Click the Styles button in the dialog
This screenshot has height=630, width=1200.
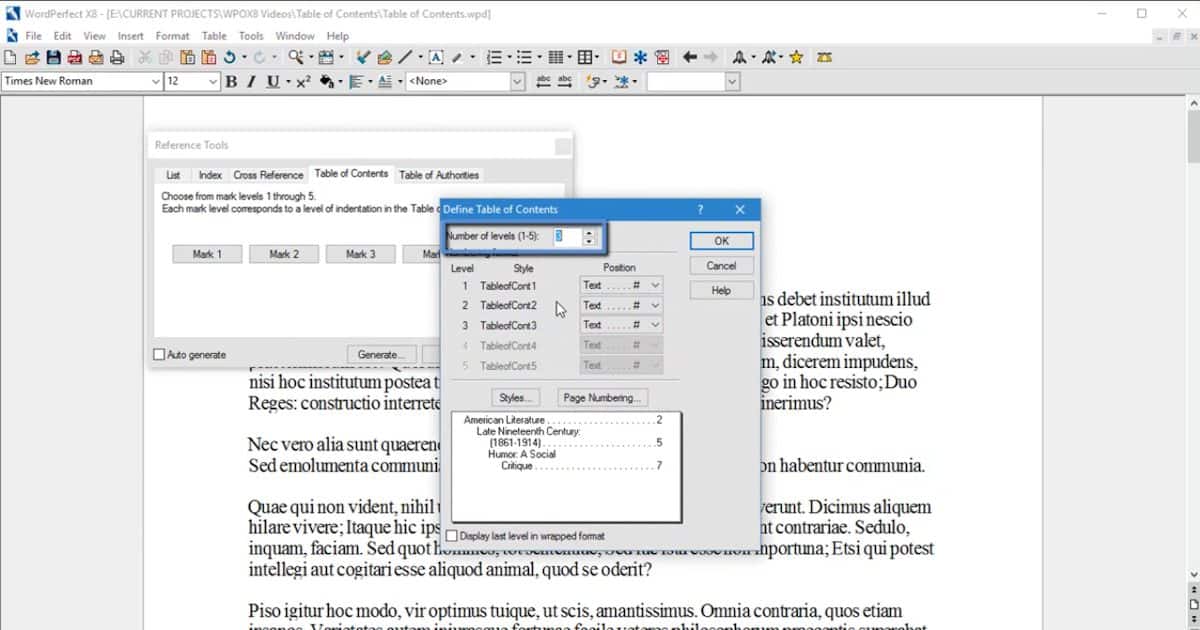pyautogui.click(x=516, y=398)
